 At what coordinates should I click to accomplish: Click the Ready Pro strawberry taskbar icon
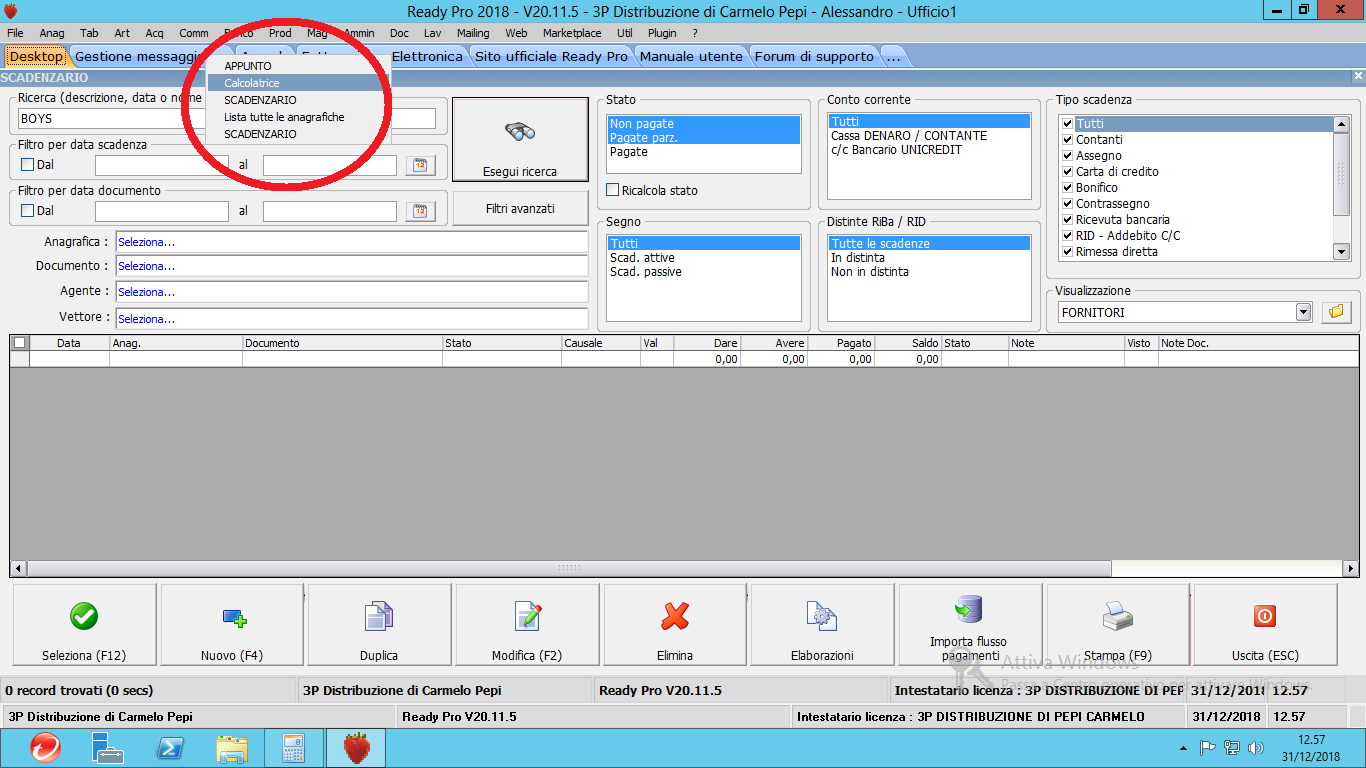coord(356,748)
